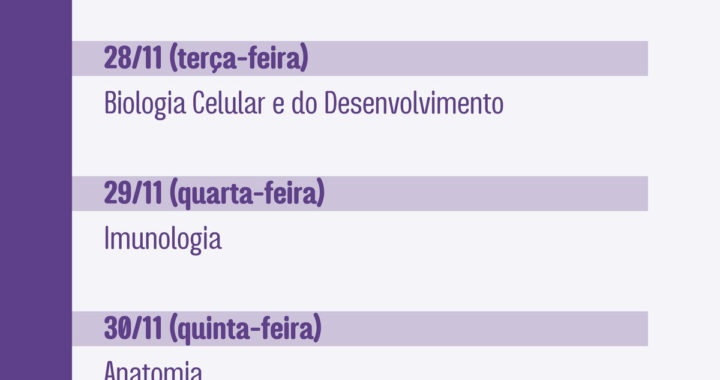720x380 pixels.
Task: Click empty lavender bar area right of quinta-feira
Action: pyautogui.click(x=485, y=328)
